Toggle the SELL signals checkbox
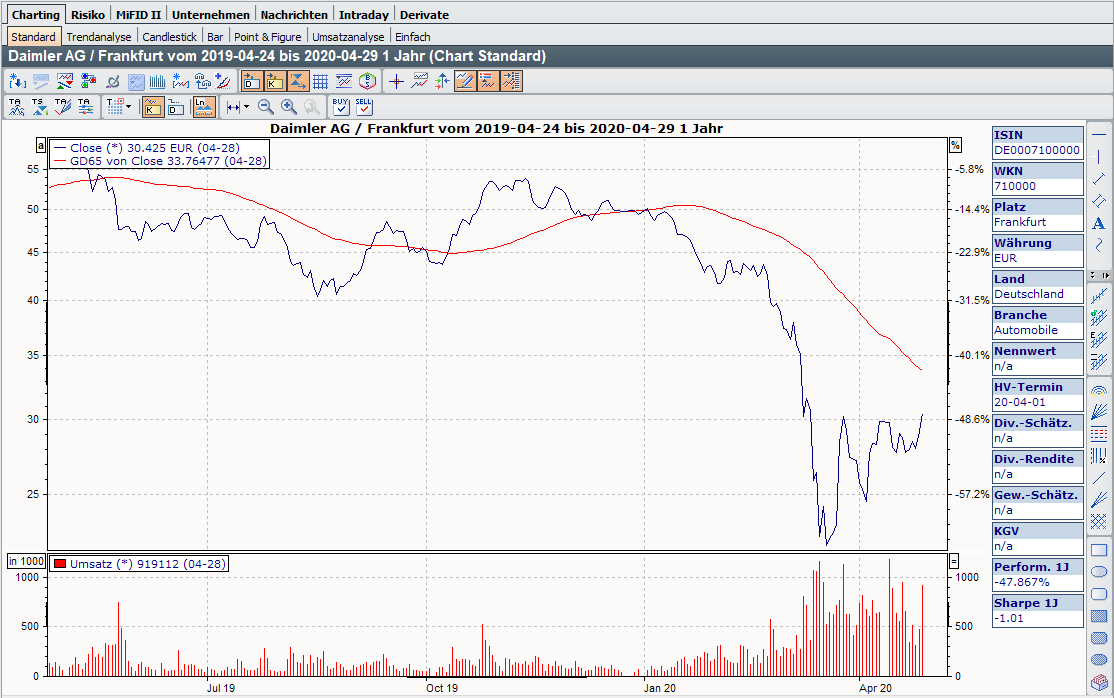 [364, 106]
